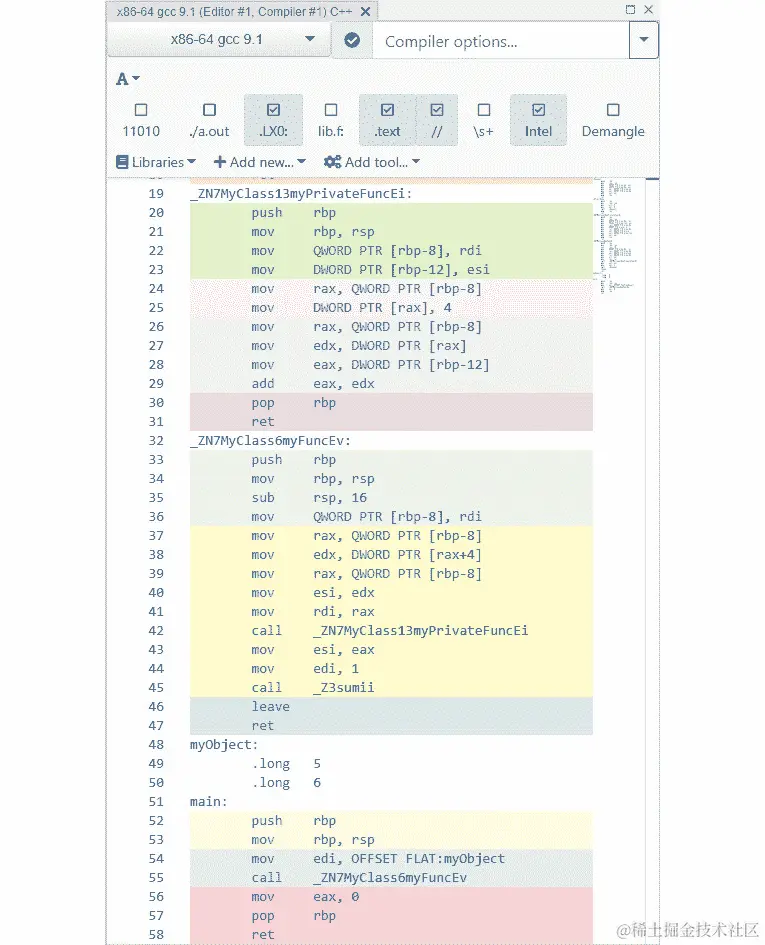Viewport: 765px width, 945px height.
Task: Select line number 25 in the gutter
Action: coord(156,307)
